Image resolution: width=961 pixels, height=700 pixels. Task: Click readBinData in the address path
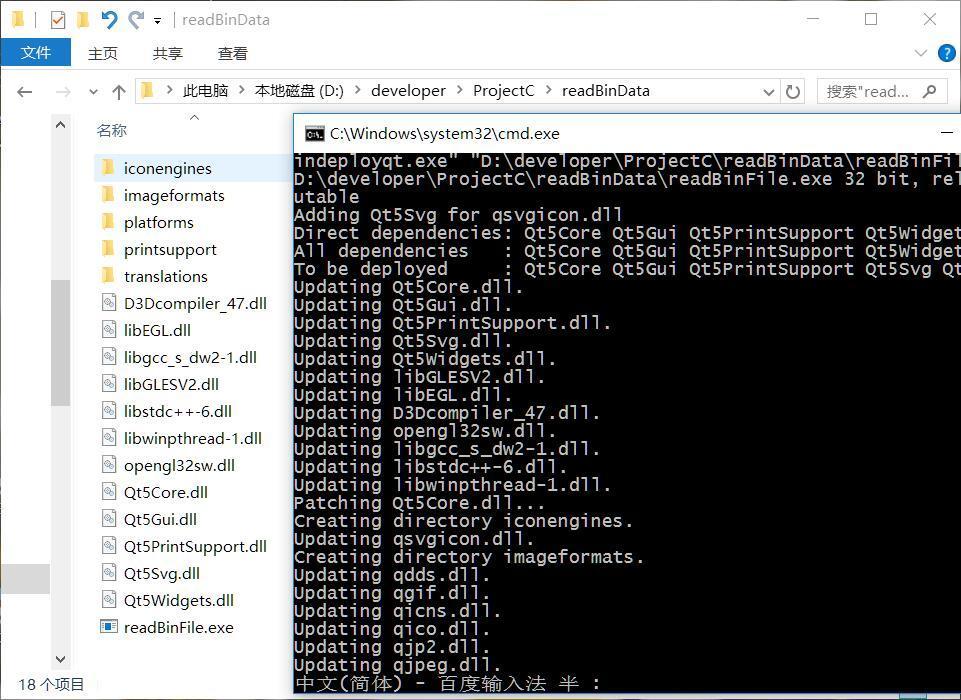pos(606,91)
